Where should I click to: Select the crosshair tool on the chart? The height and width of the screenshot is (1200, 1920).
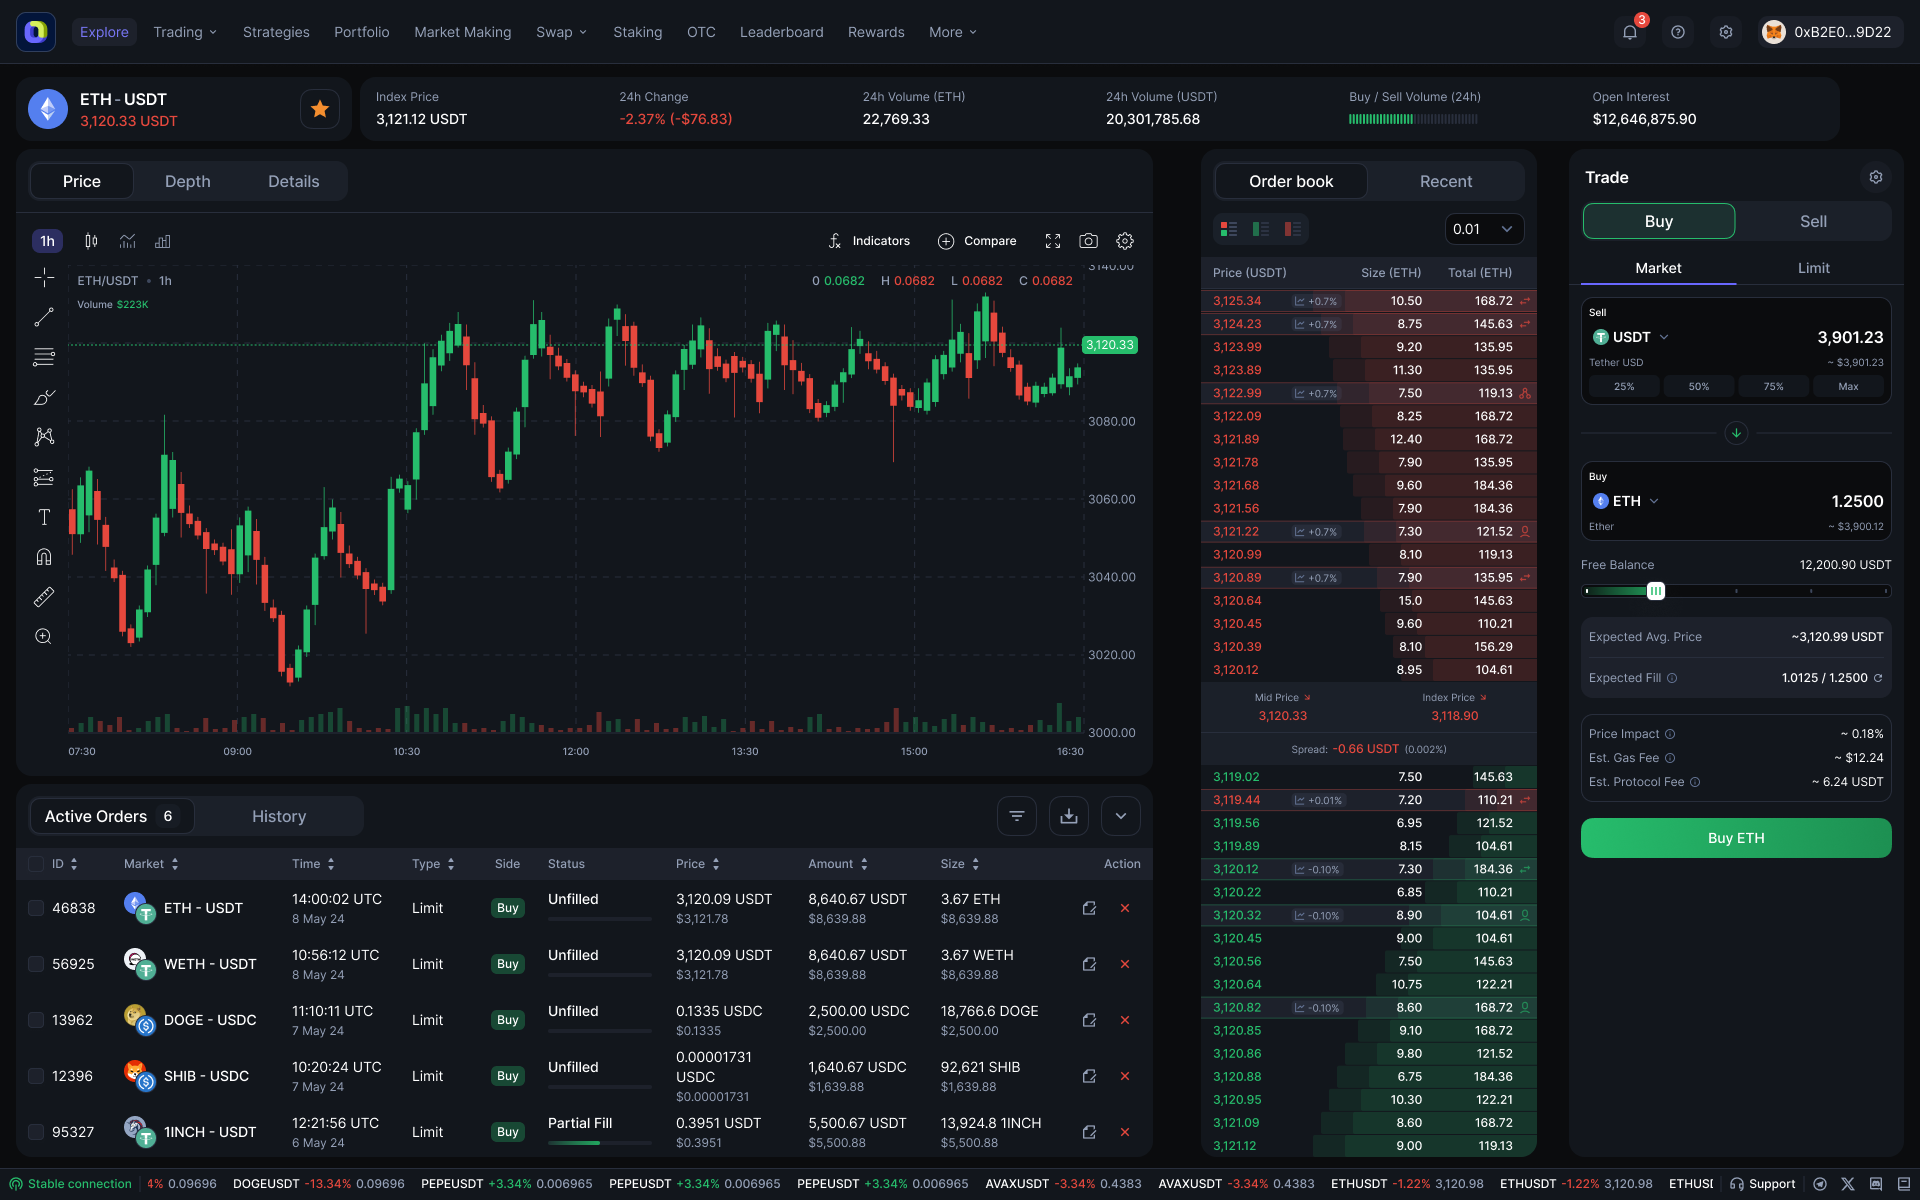[x=44, y=278]
